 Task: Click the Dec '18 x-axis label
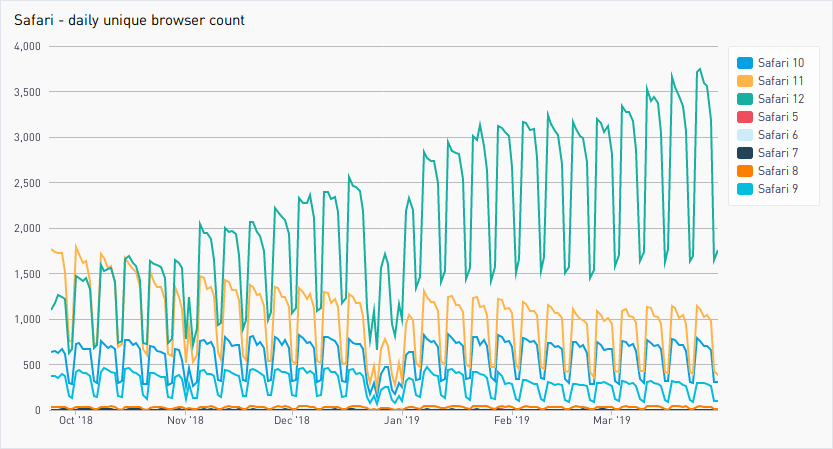[292, 420]
